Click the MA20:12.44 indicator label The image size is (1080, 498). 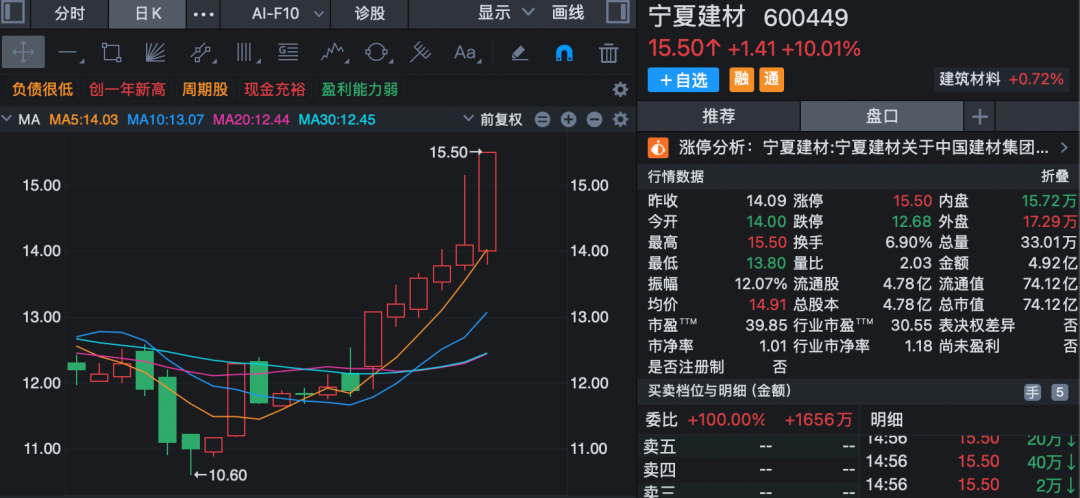[x=251, y=119]
